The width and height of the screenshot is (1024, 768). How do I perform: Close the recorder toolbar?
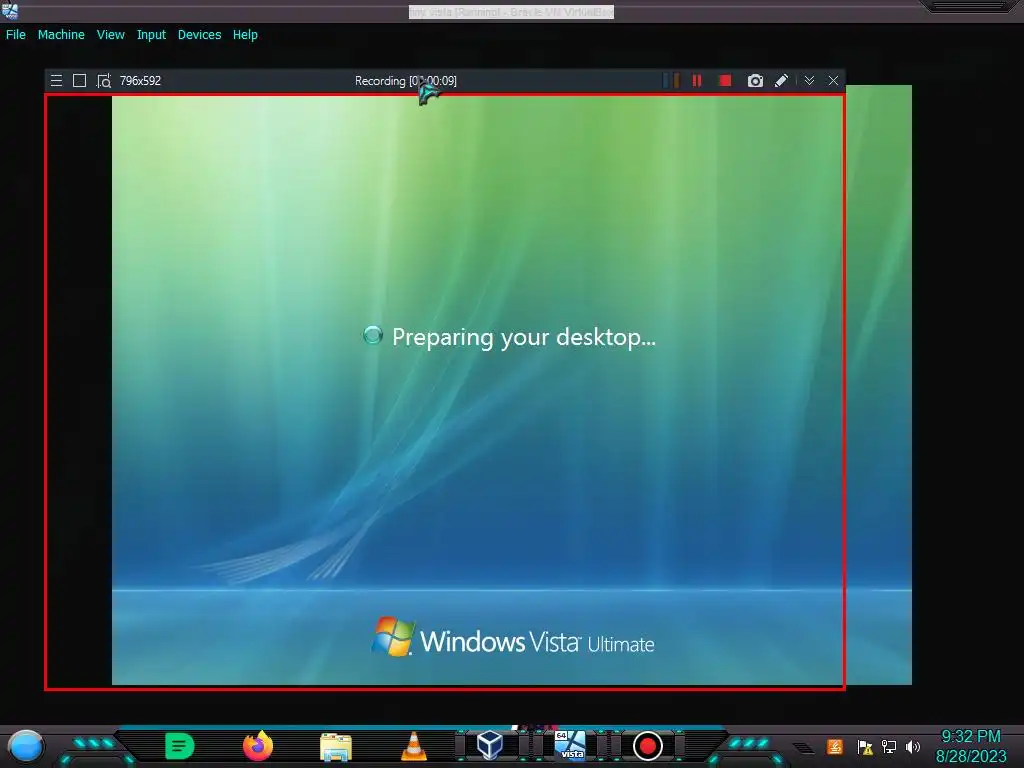tap(833, 80)
